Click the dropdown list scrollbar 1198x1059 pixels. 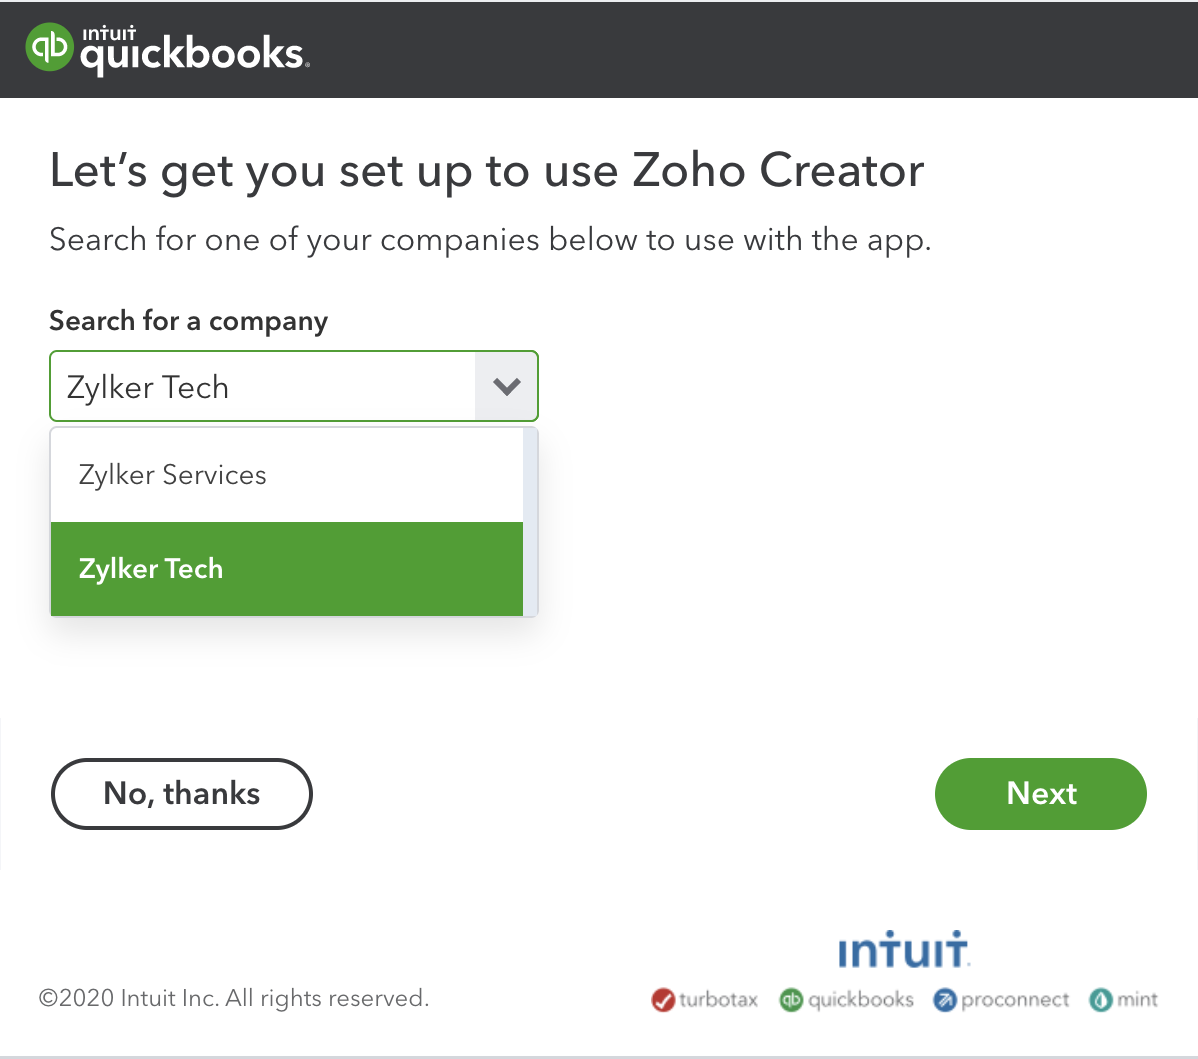point(531,521)
